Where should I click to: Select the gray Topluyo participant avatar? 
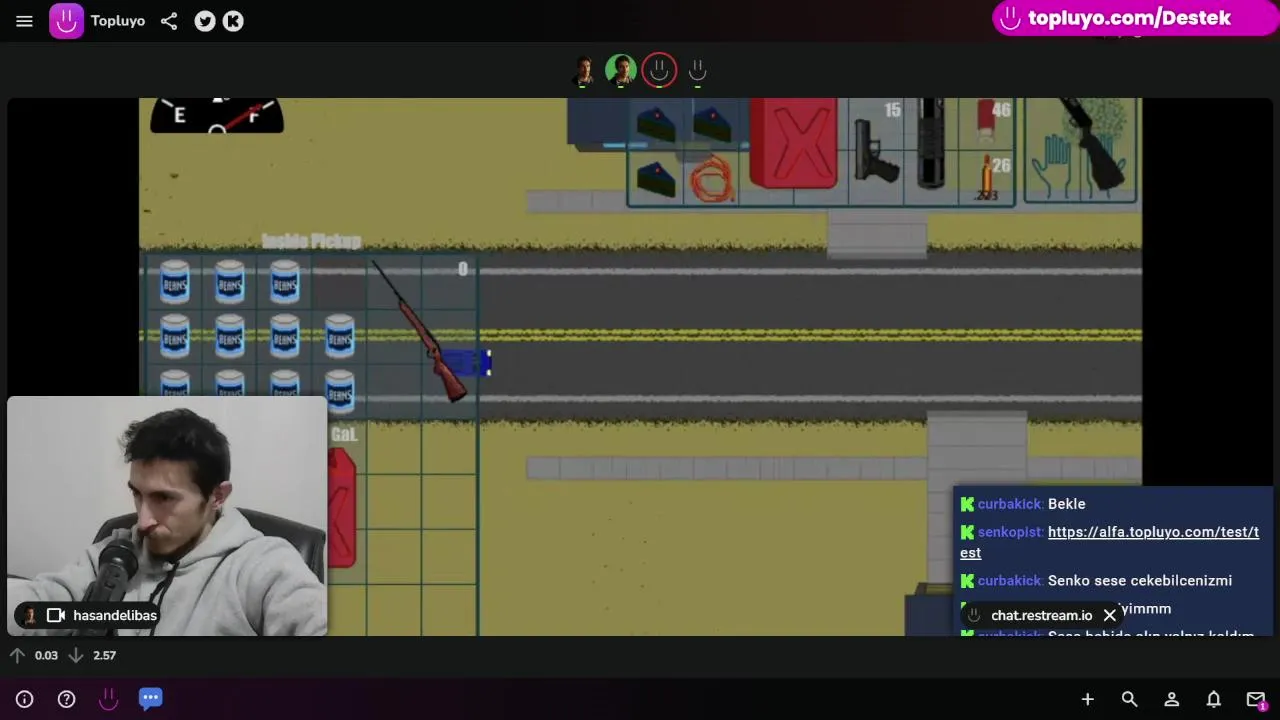point(698,70)
